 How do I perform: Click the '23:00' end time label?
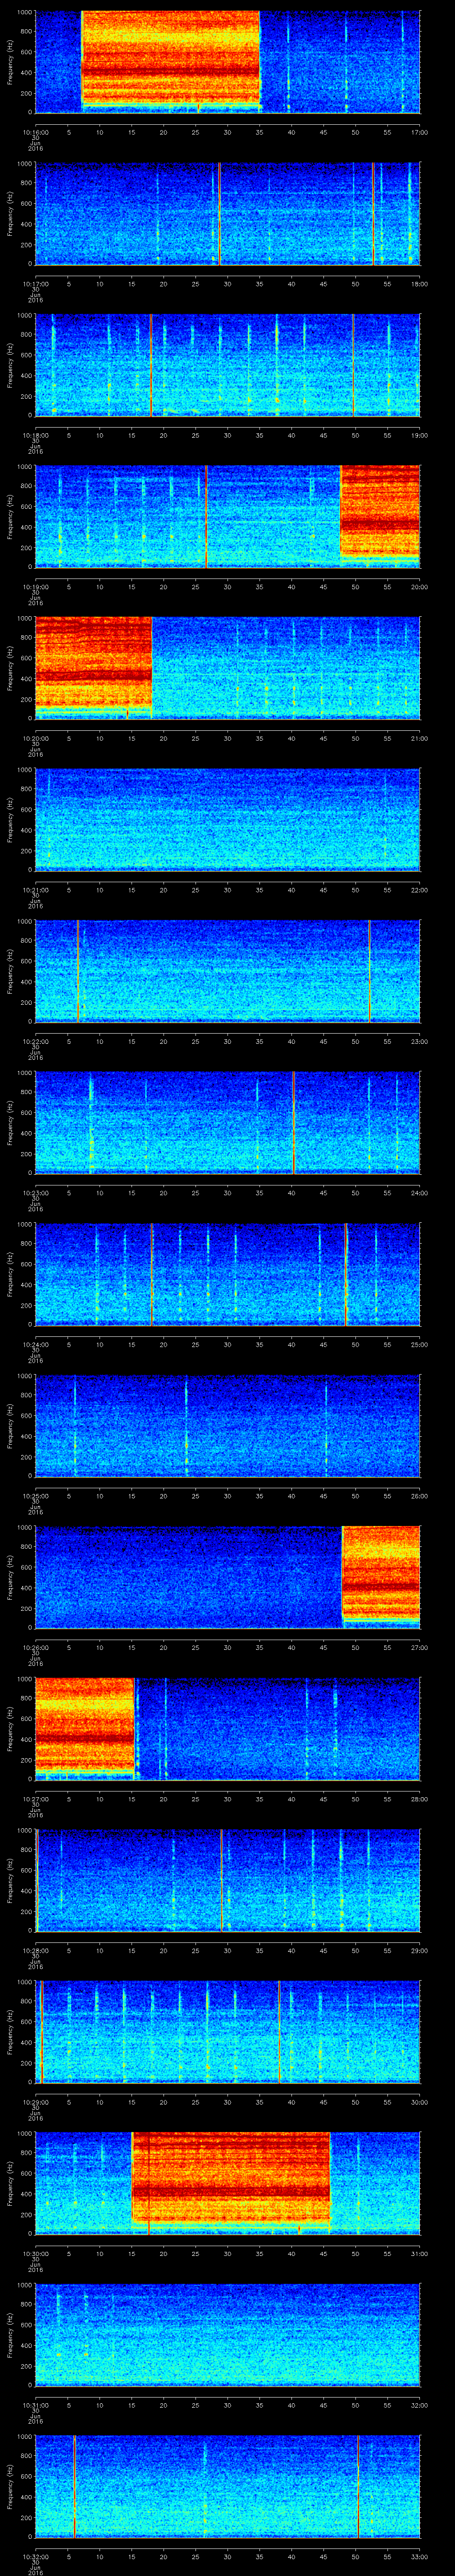[x=419, y=1041]
